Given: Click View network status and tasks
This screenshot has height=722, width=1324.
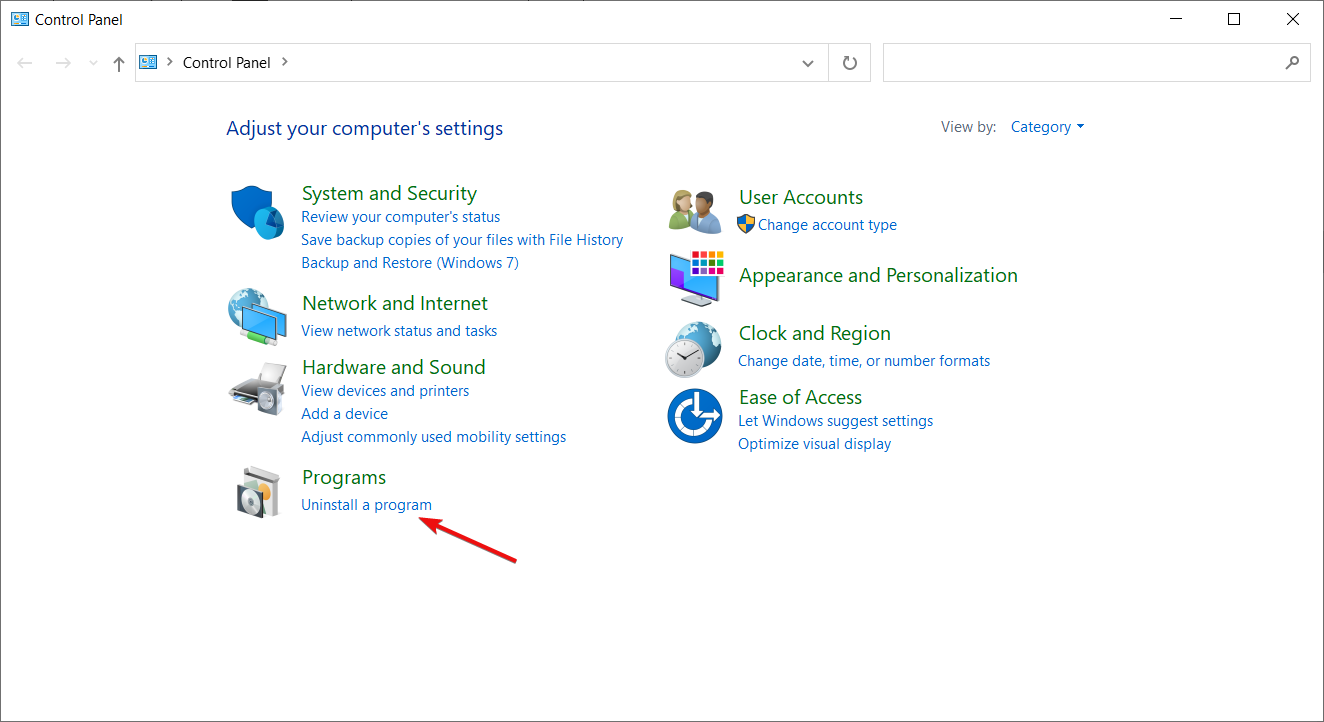Looking at the screenshot, I should click(399, 330).
